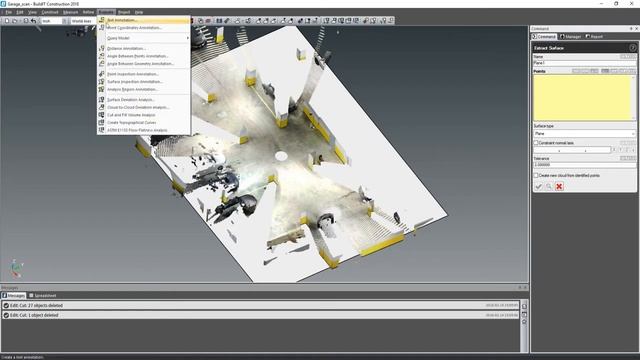
Task: Select Distance Annotation menu item
Action: [143, 49]
